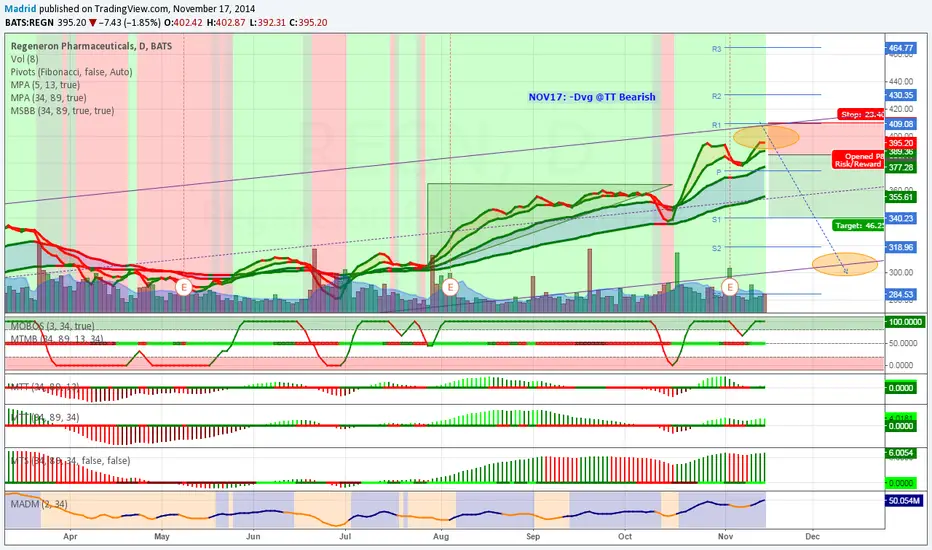Click the S1 pivot level label

point(716,219)
